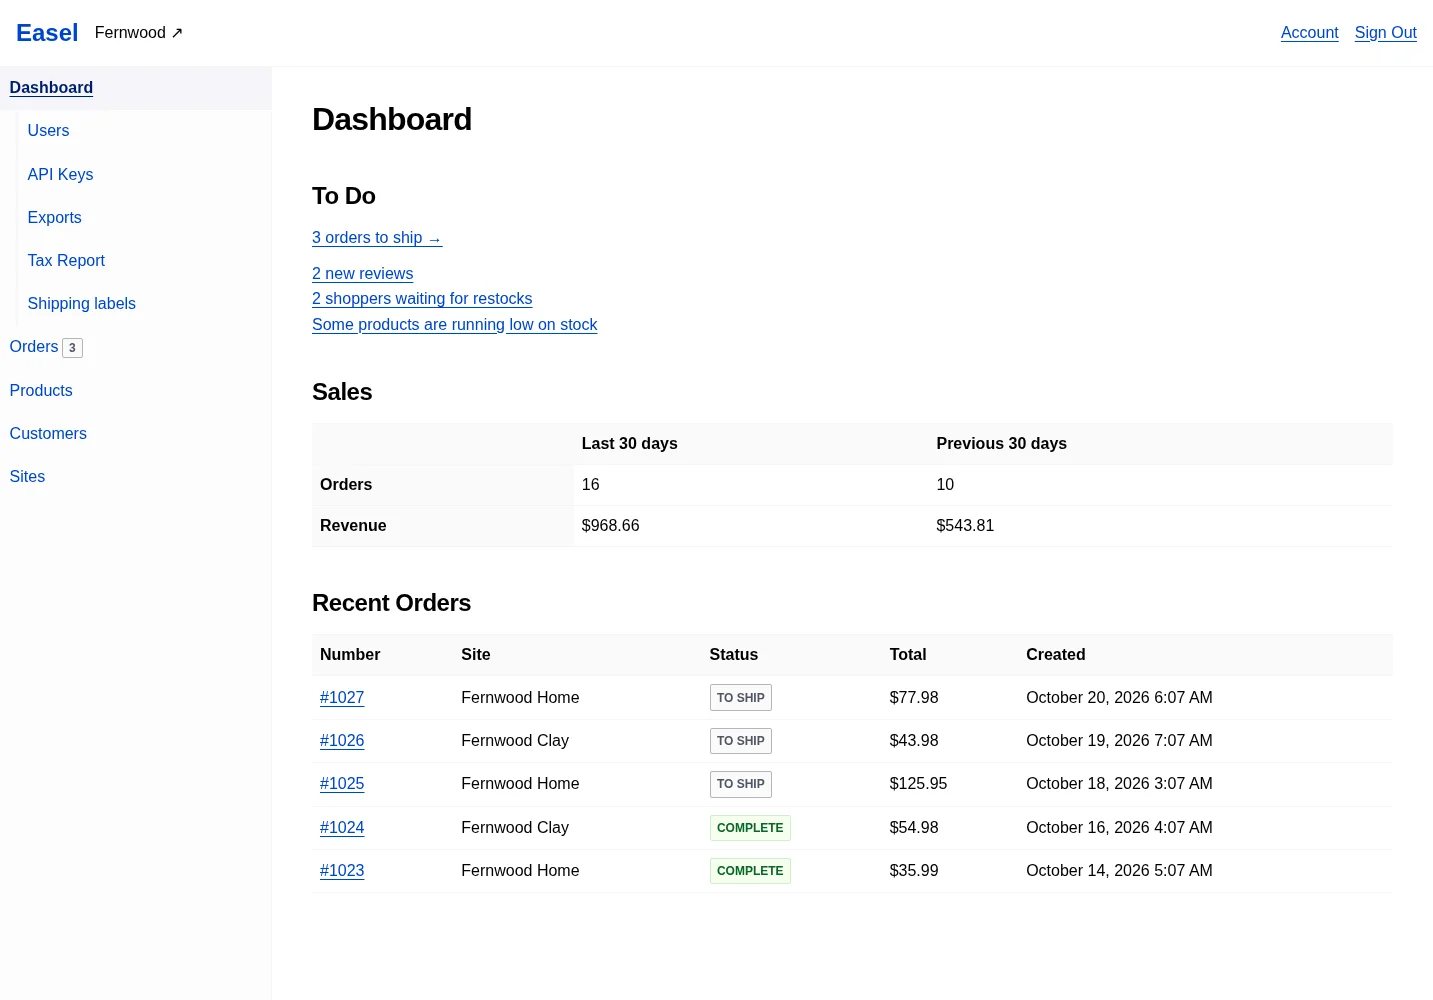
Task: Click the Orders count badge 3
Action: [x=72, y=348]
